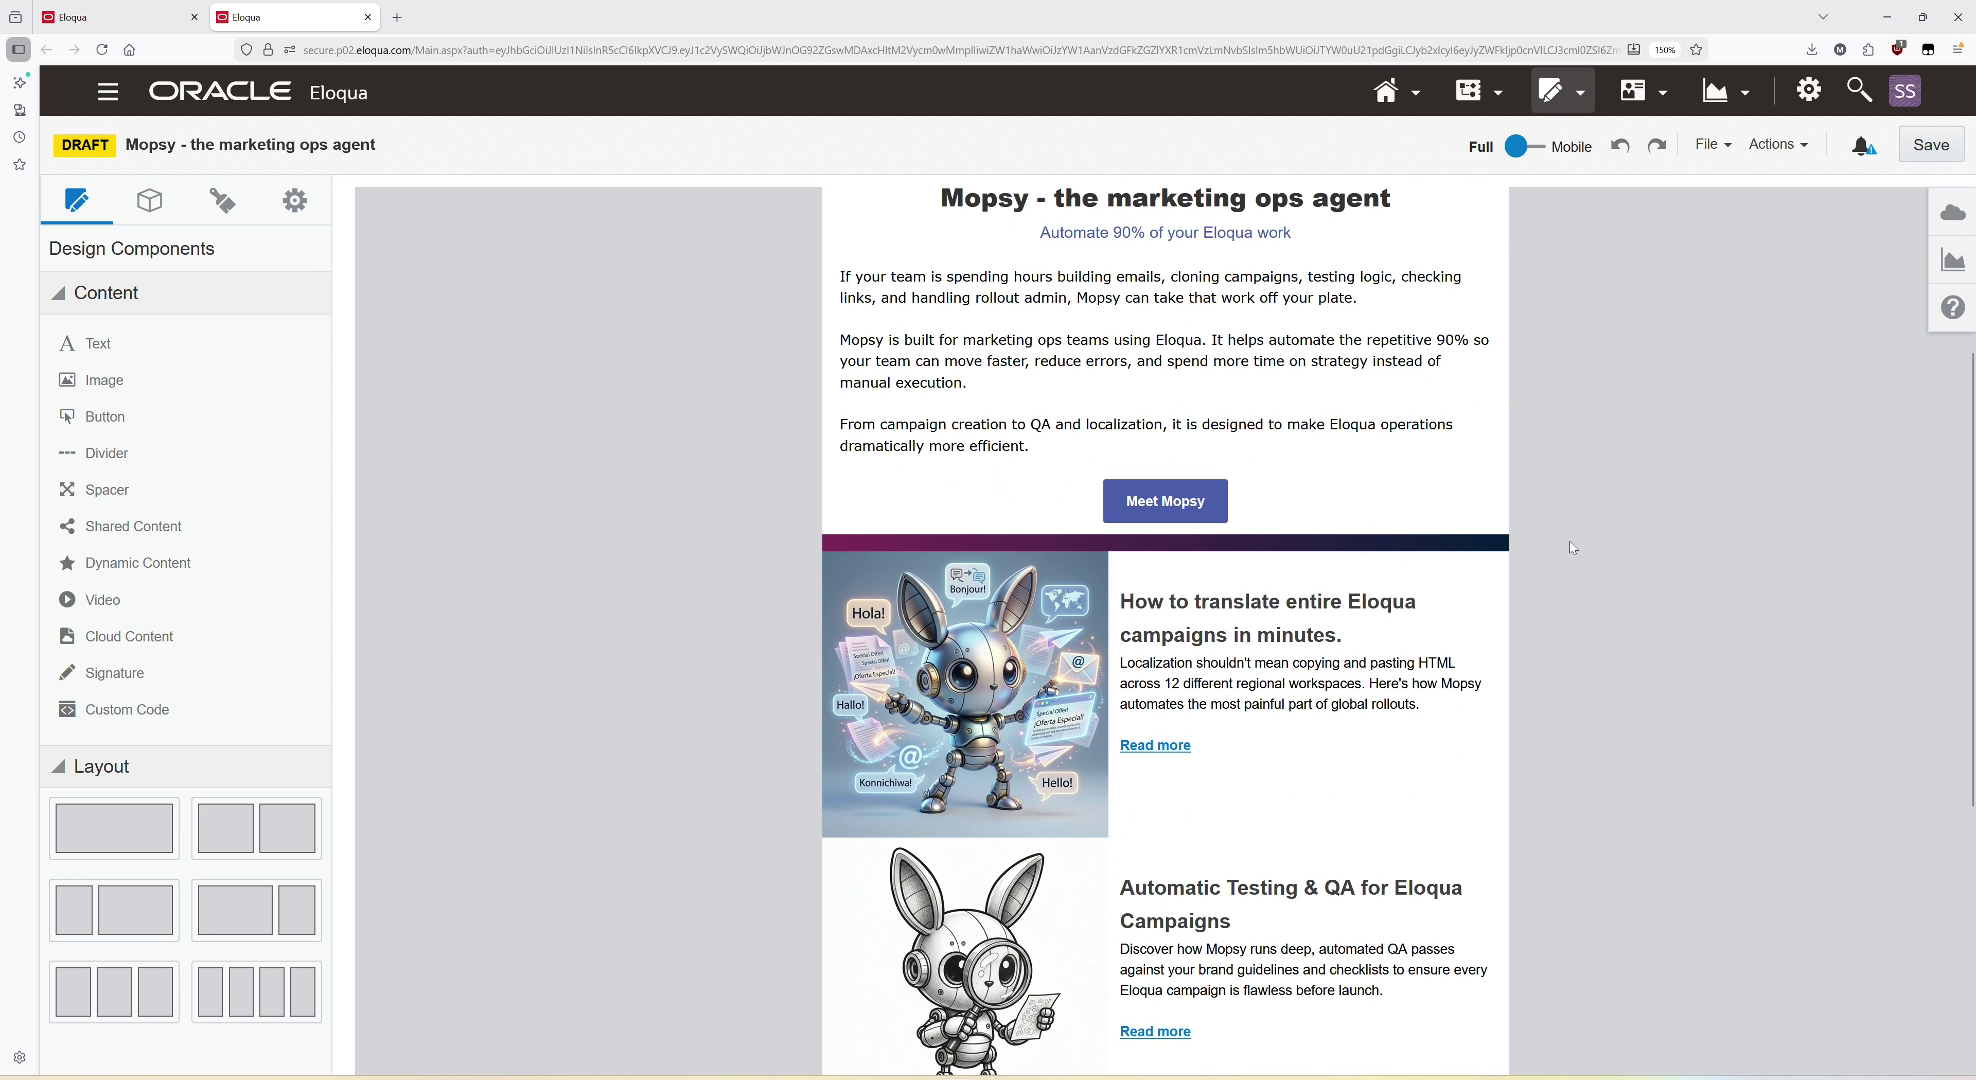The width and height of the screenshot is (1976, 1080).
Task: Click the 'How to translate entire Eloqua' heading
Action: pyautogui.click(x=1268, y=618)
